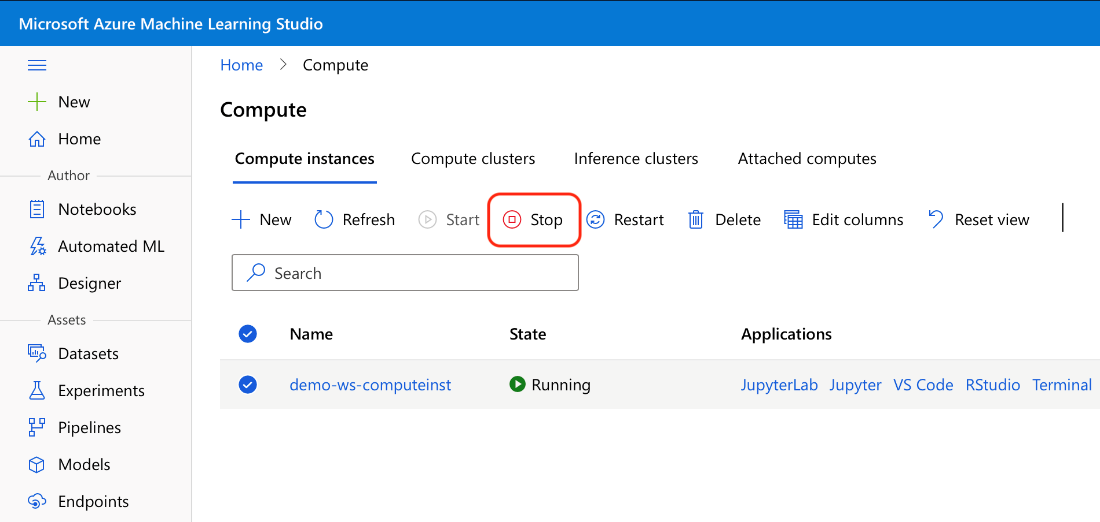Collapse the hamburger navigation menu
This screenshot has width=1100, height=522.
pos(36,65)
